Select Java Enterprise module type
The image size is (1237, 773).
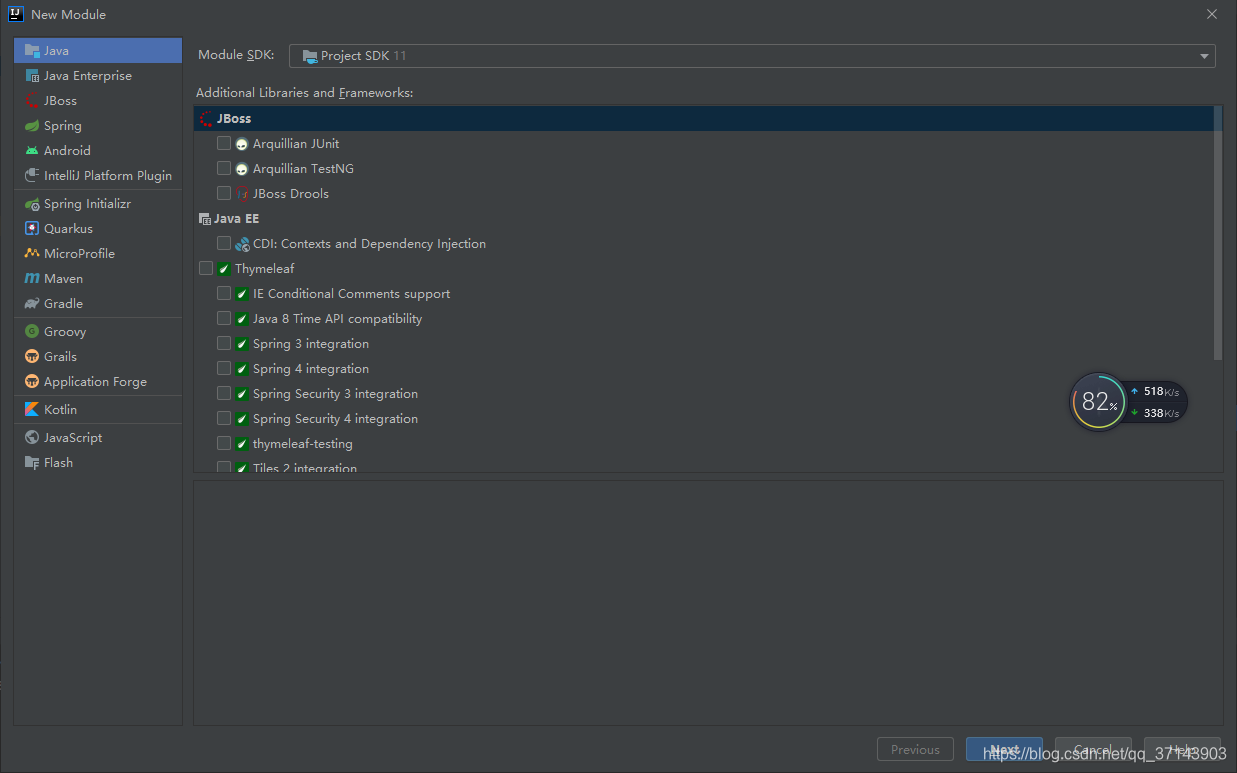(x=98, y=75)
